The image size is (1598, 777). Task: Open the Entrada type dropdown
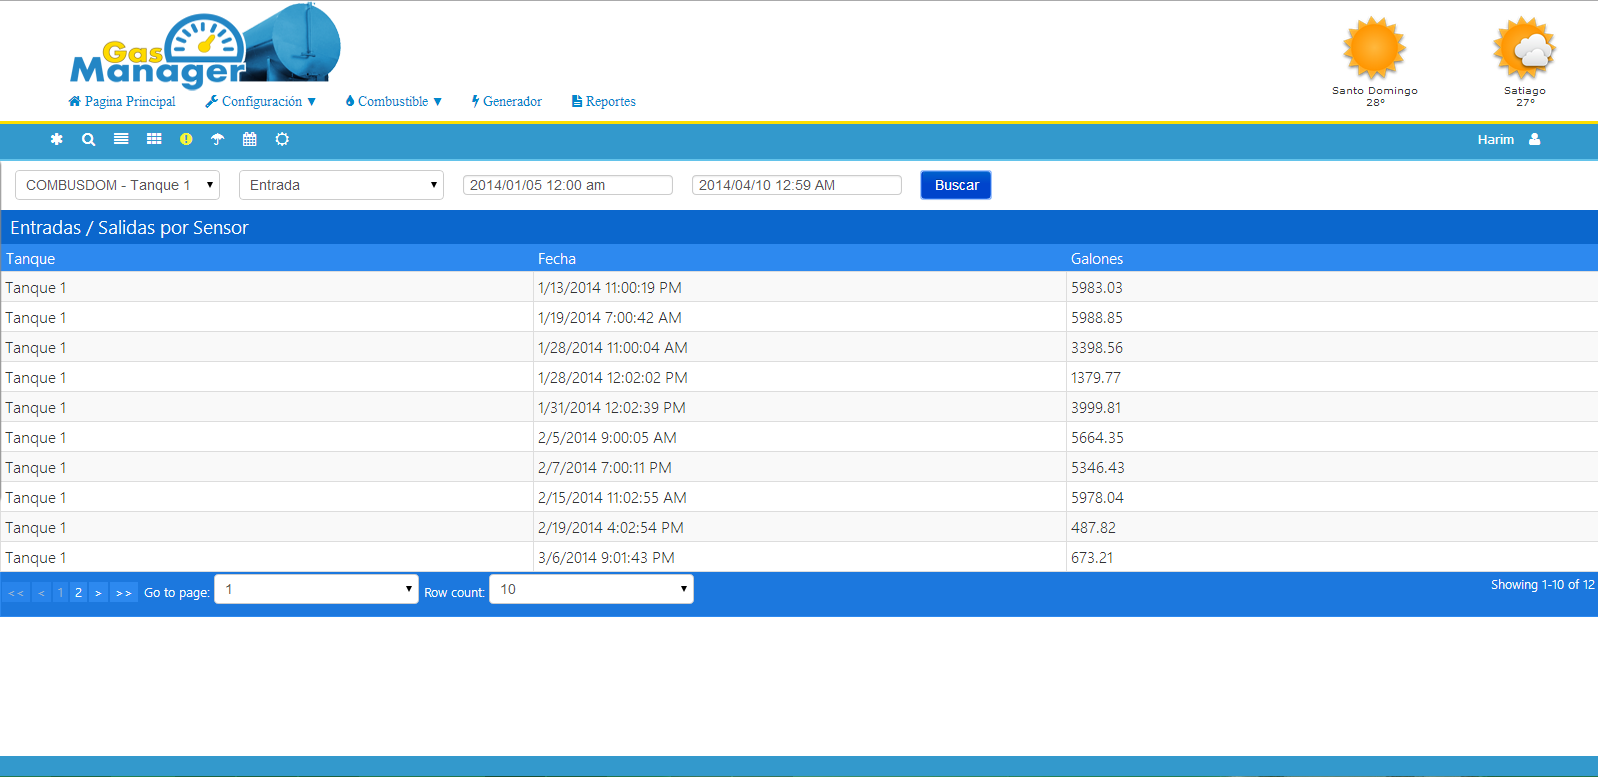(341, 185)
